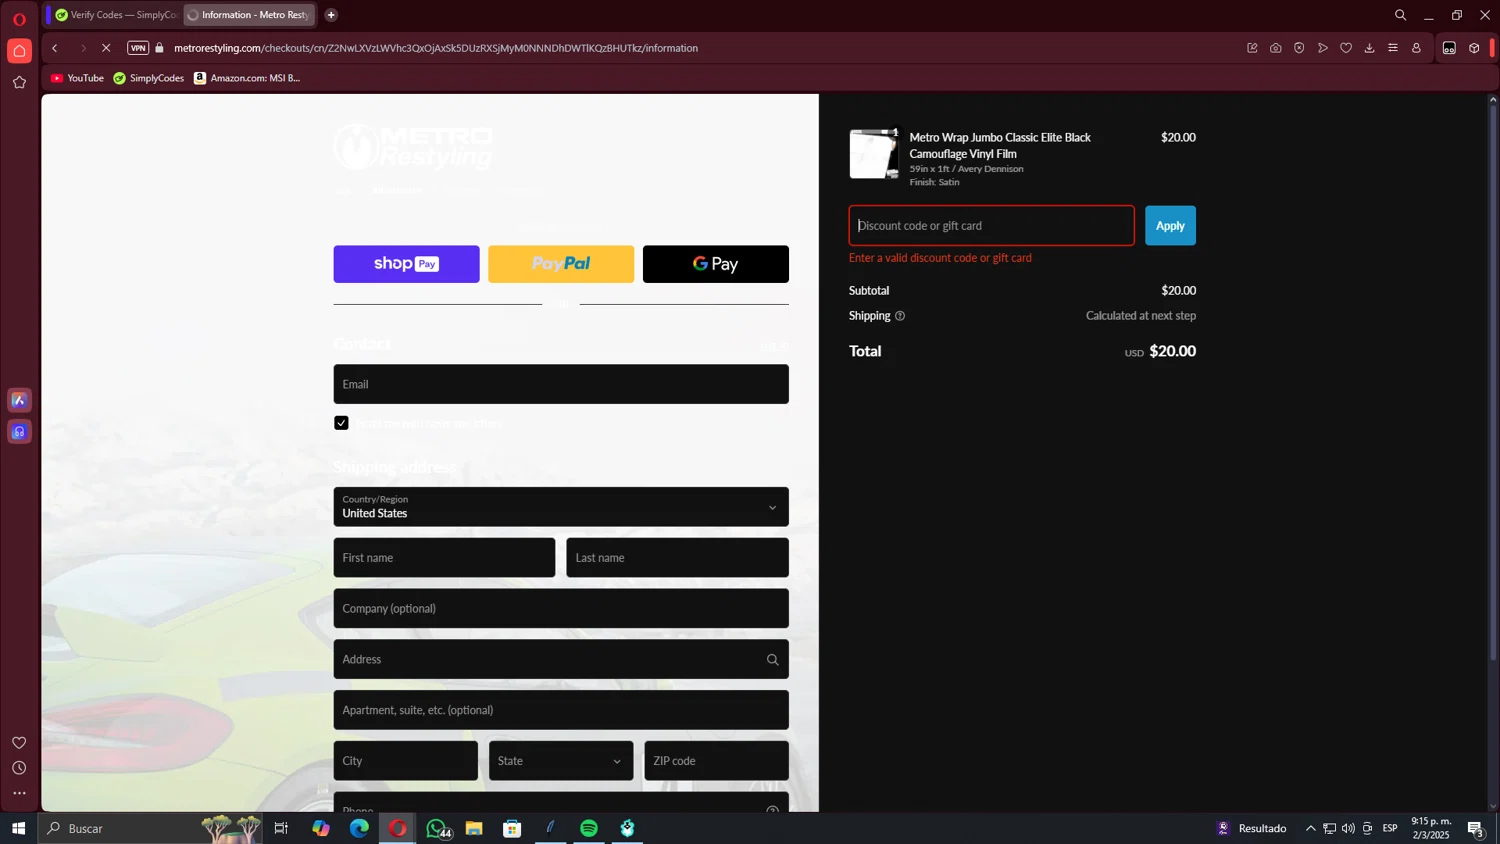Image resolution: width=1500 pixels, height=844 pixels.
Task: Focus the Email input field
Action: point(561,384)
